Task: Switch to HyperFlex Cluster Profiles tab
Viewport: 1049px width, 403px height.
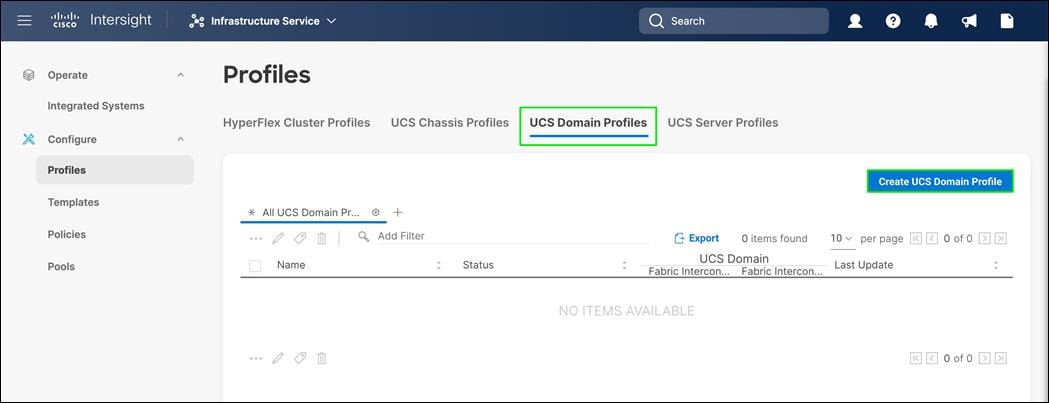Action: [x=296, y=123]
